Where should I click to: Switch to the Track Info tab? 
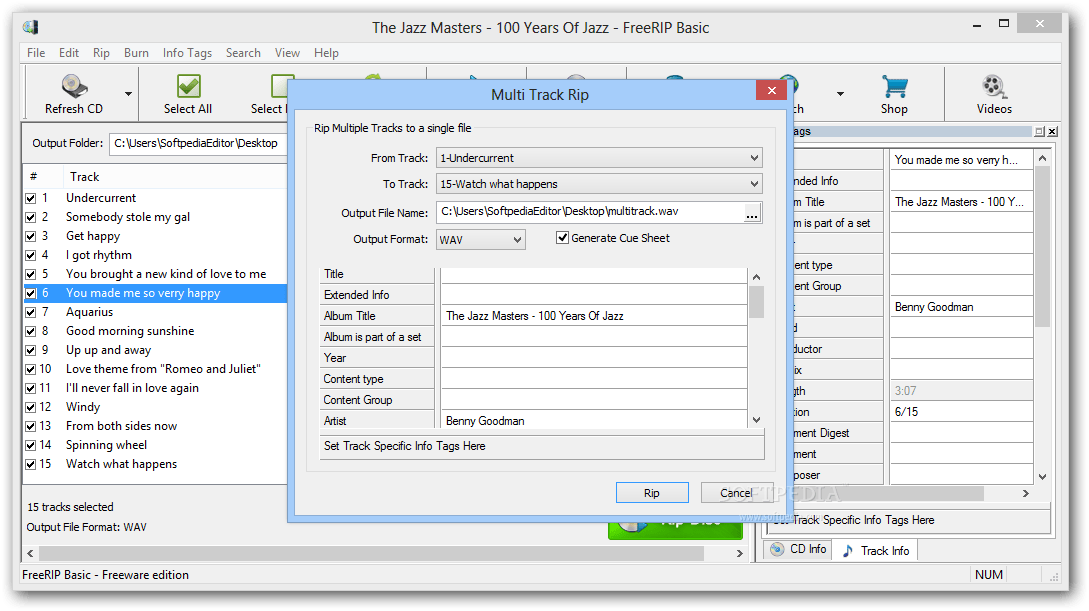point(875,551)
